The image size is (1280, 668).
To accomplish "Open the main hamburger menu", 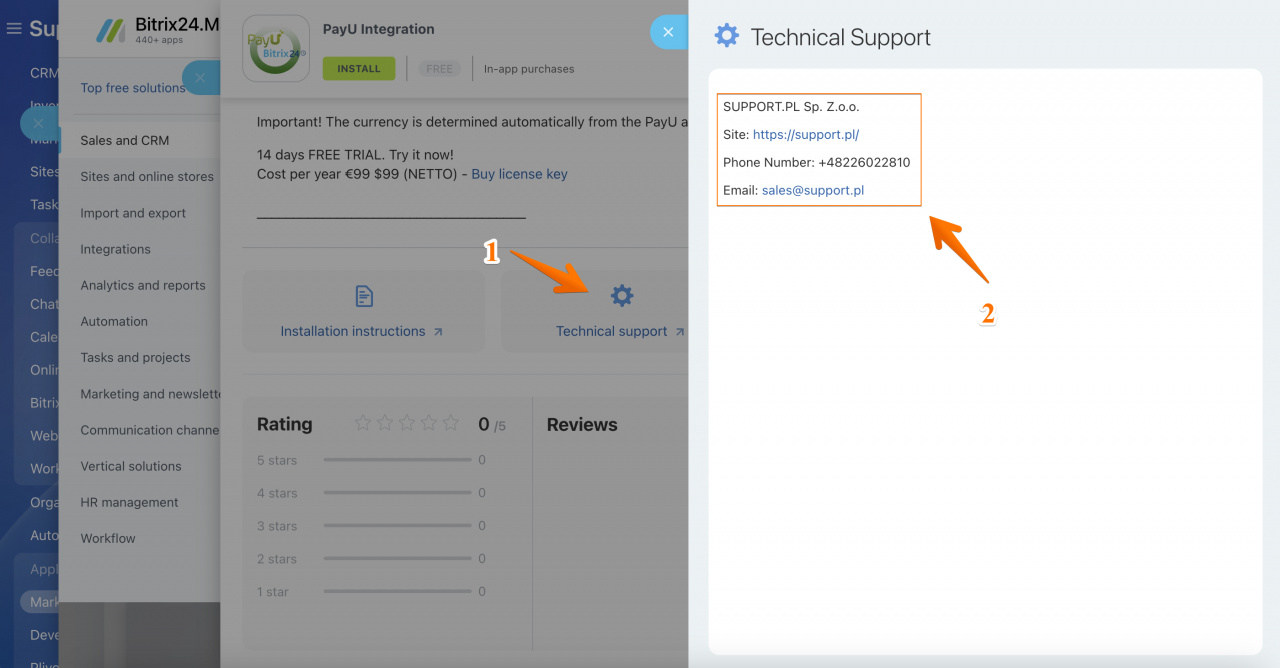I will coord(14,29).
